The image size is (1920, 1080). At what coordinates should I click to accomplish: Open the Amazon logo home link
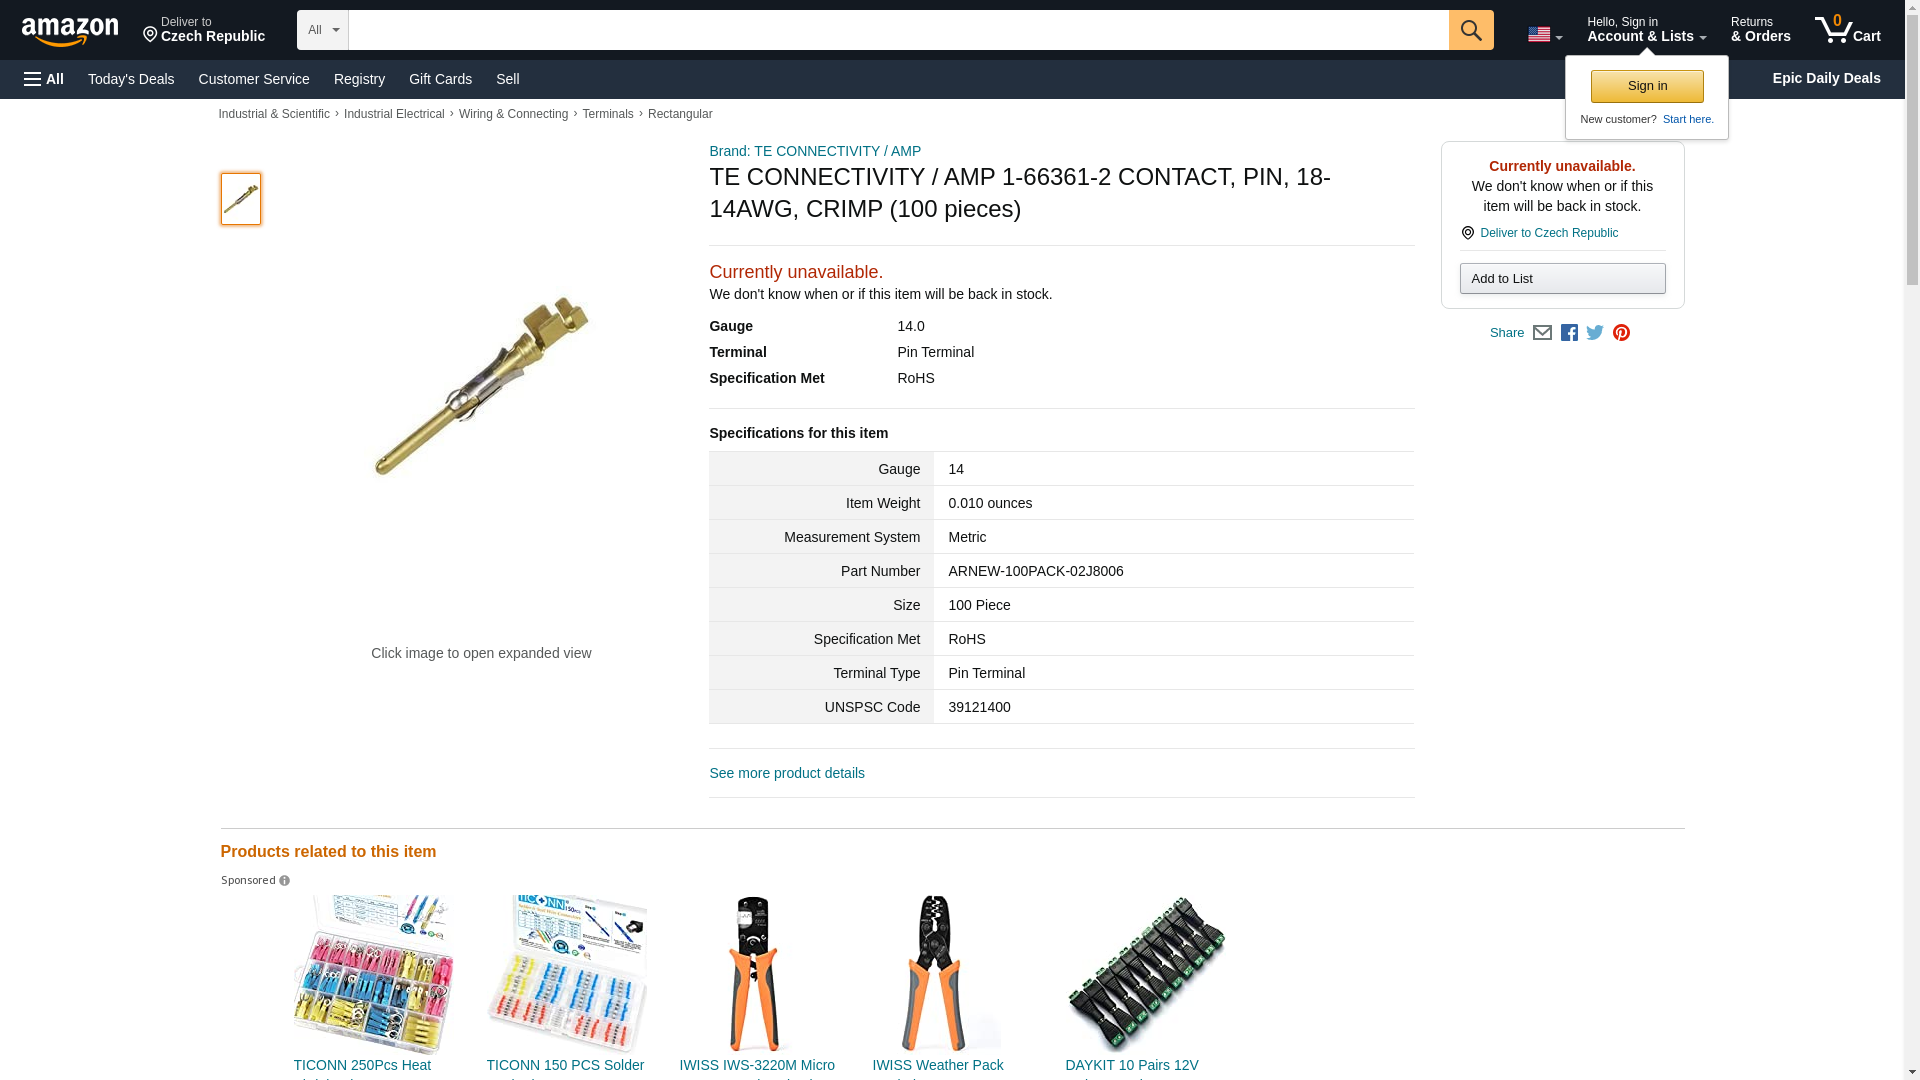(x=70, y=31)
